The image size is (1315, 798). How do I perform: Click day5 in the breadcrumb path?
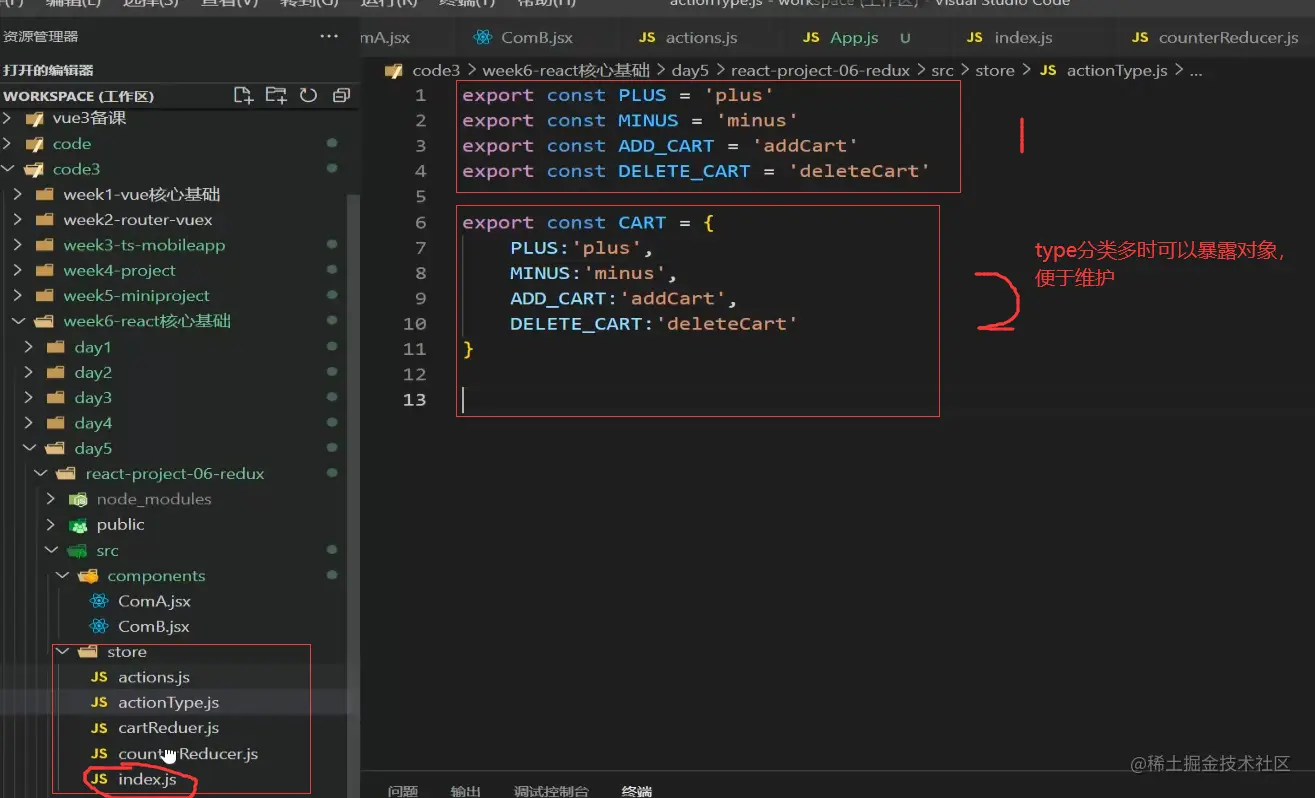pyautogui.click(x=690, y=71)
